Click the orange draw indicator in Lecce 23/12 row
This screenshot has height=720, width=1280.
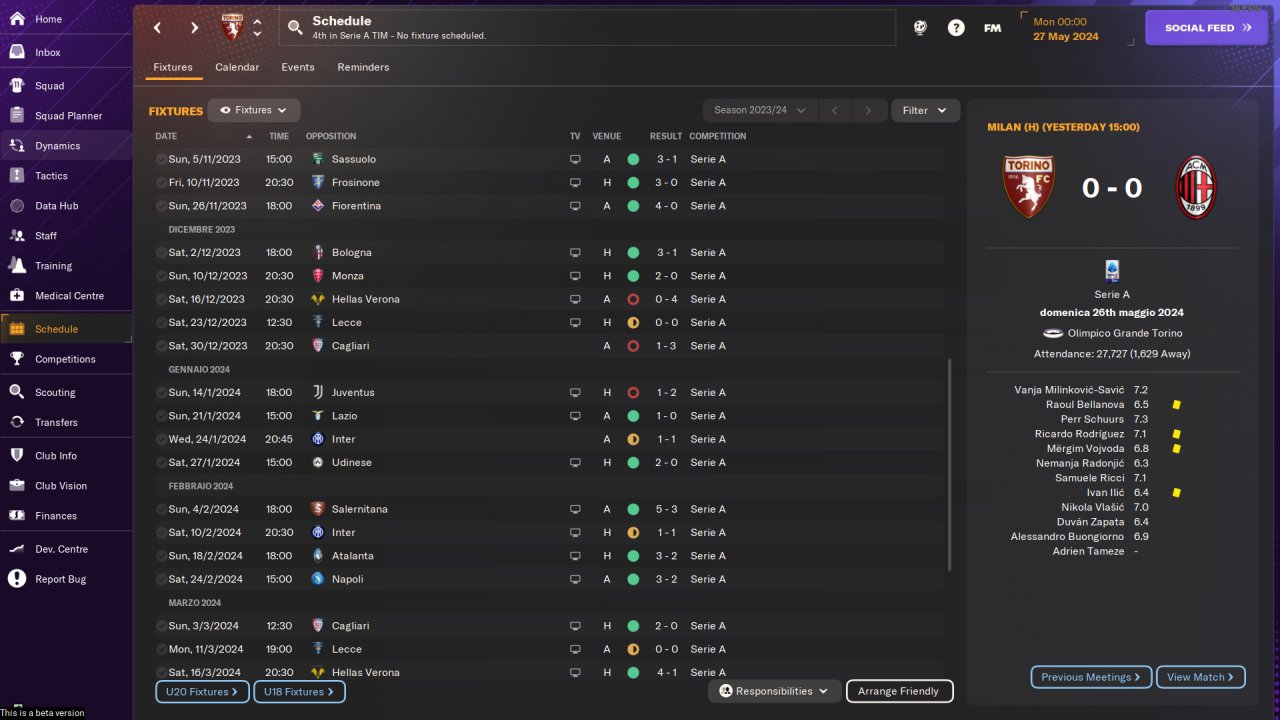[633, 322]
